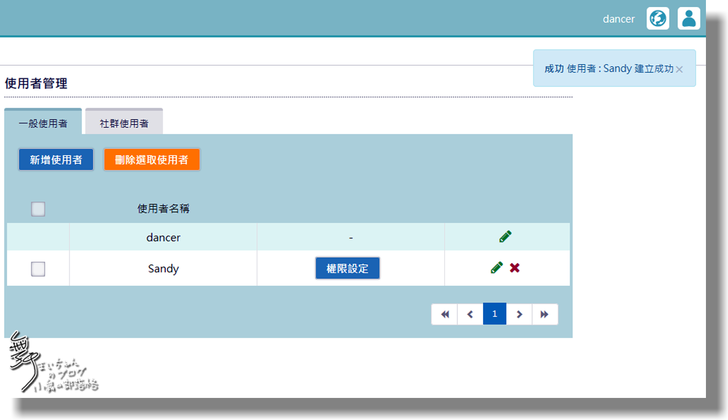Open 權限設定 for Sandy
The image size is (728, 420).
point(348,268)
